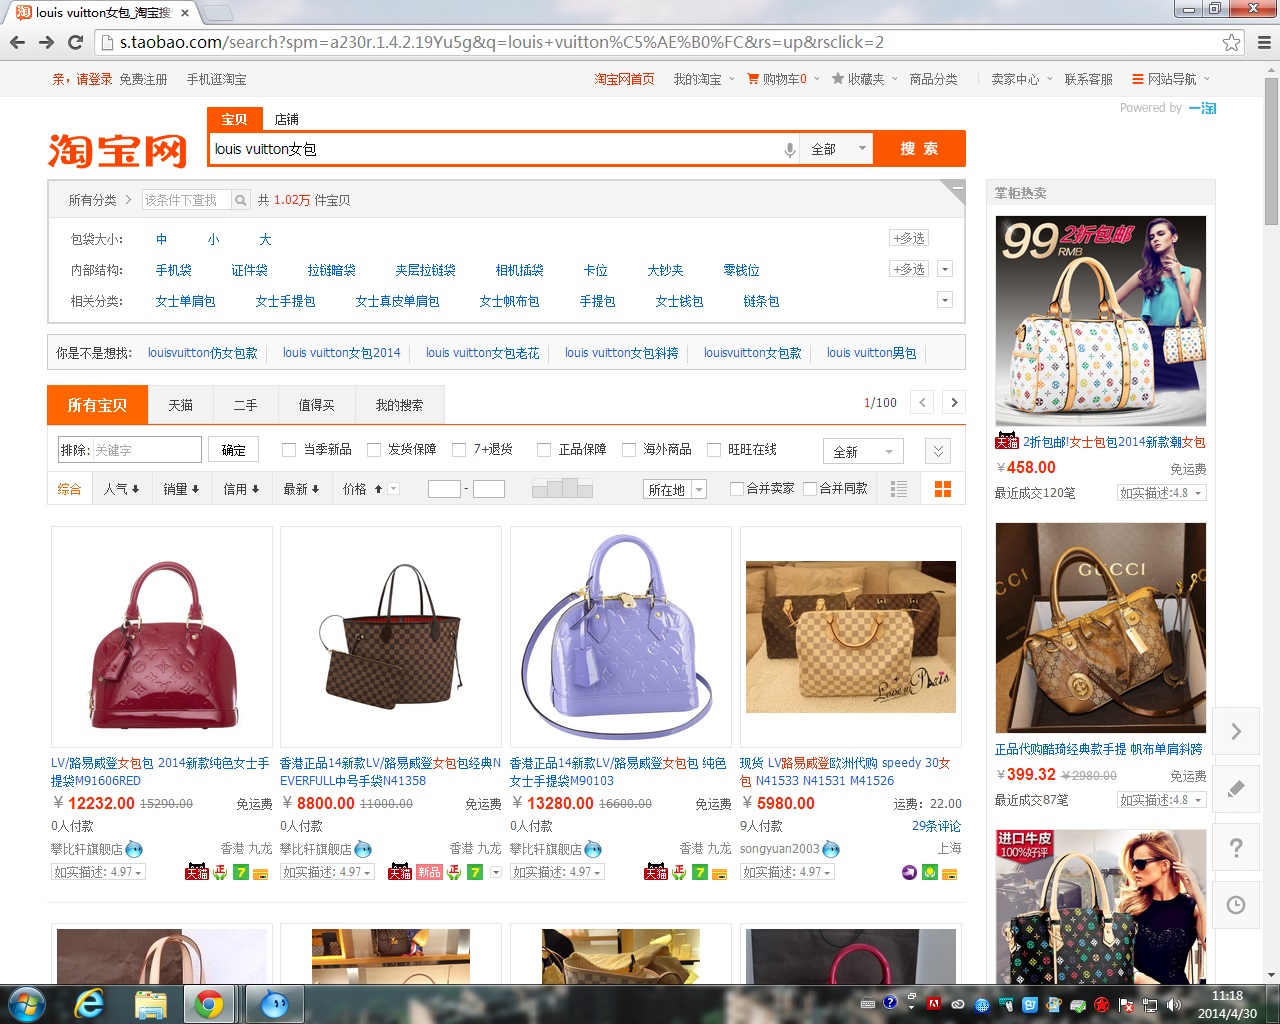This screenshot has width=1280, height=1024.
Task: Click the magnifier icon in category filter
Action: pos(240,200)
